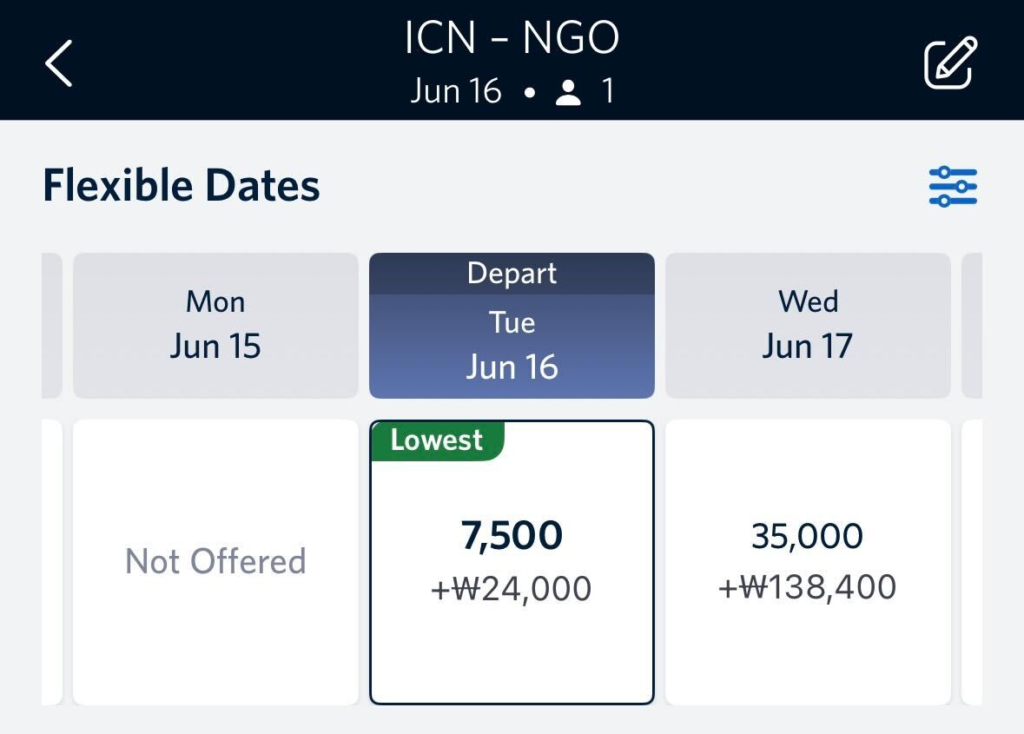Tap the back arrow icon
Image resolution: width=1024 pixels, height=734 pixels.
click(59, 63)
